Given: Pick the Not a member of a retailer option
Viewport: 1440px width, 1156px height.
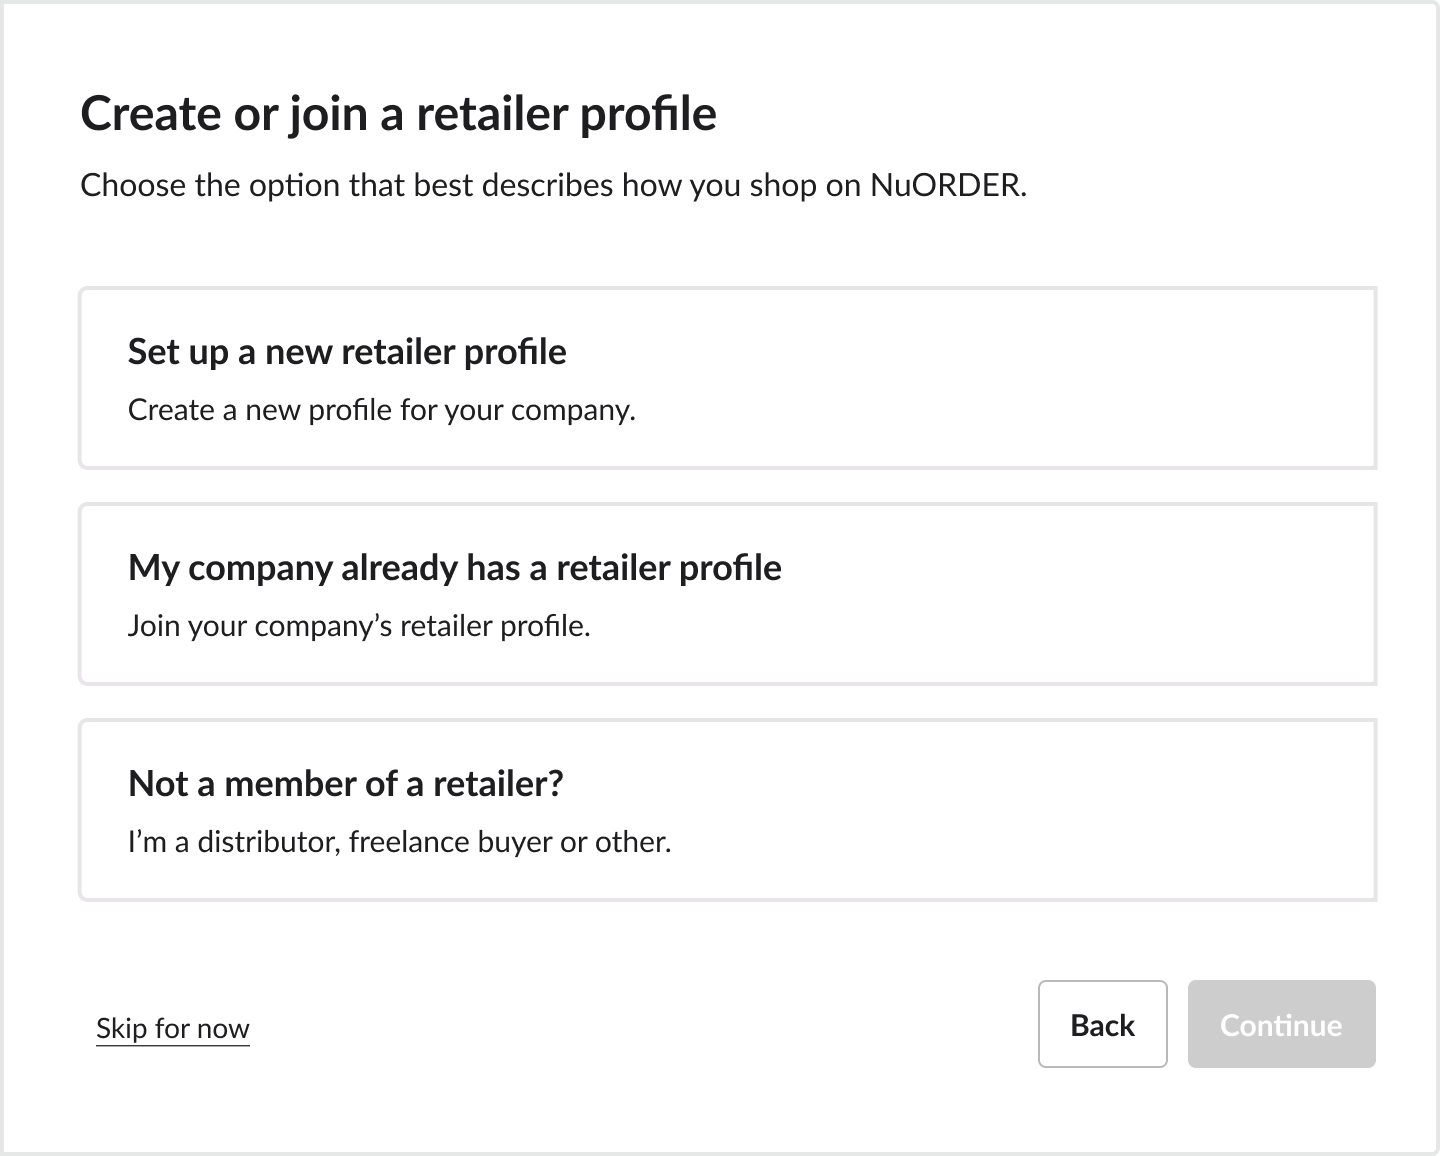Looking at the screenshot, I should [x=727, y=810].
